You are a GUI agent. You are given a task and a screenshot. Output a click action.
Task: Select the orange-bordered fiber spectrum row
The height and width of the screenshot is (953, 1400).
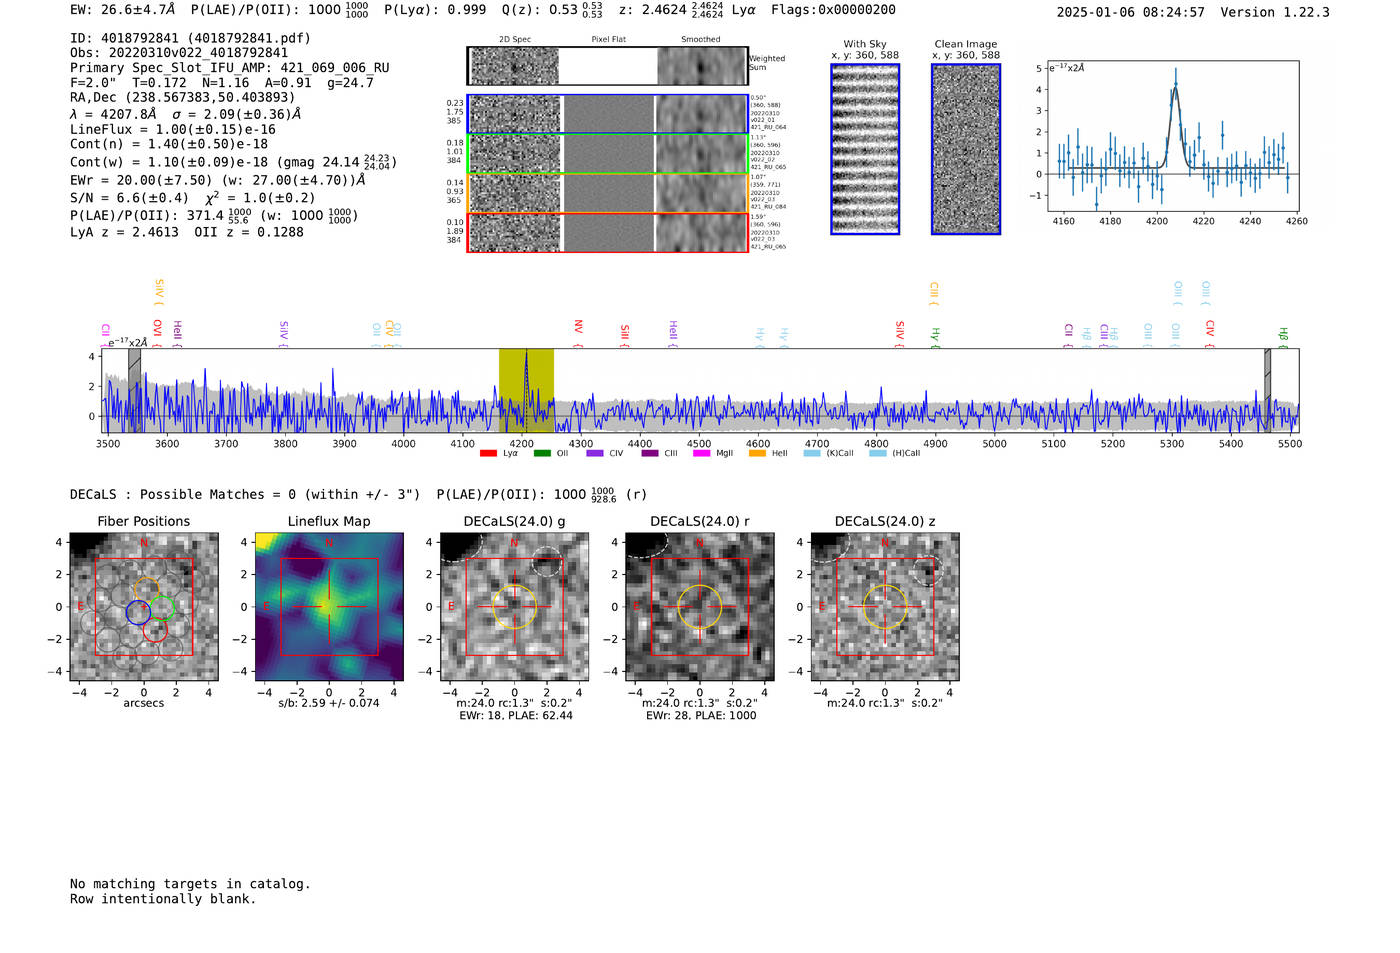[x=608, y=193]
